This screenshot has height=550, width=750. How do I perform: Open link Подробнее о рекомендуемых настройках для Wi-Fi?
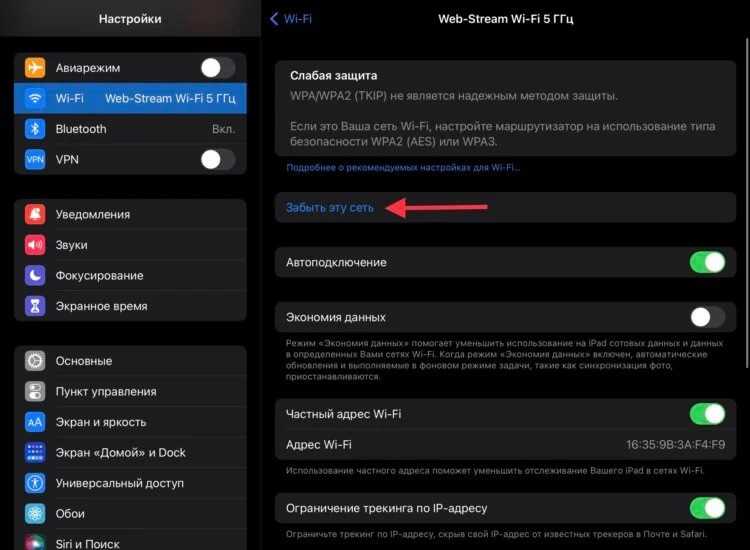403,167
